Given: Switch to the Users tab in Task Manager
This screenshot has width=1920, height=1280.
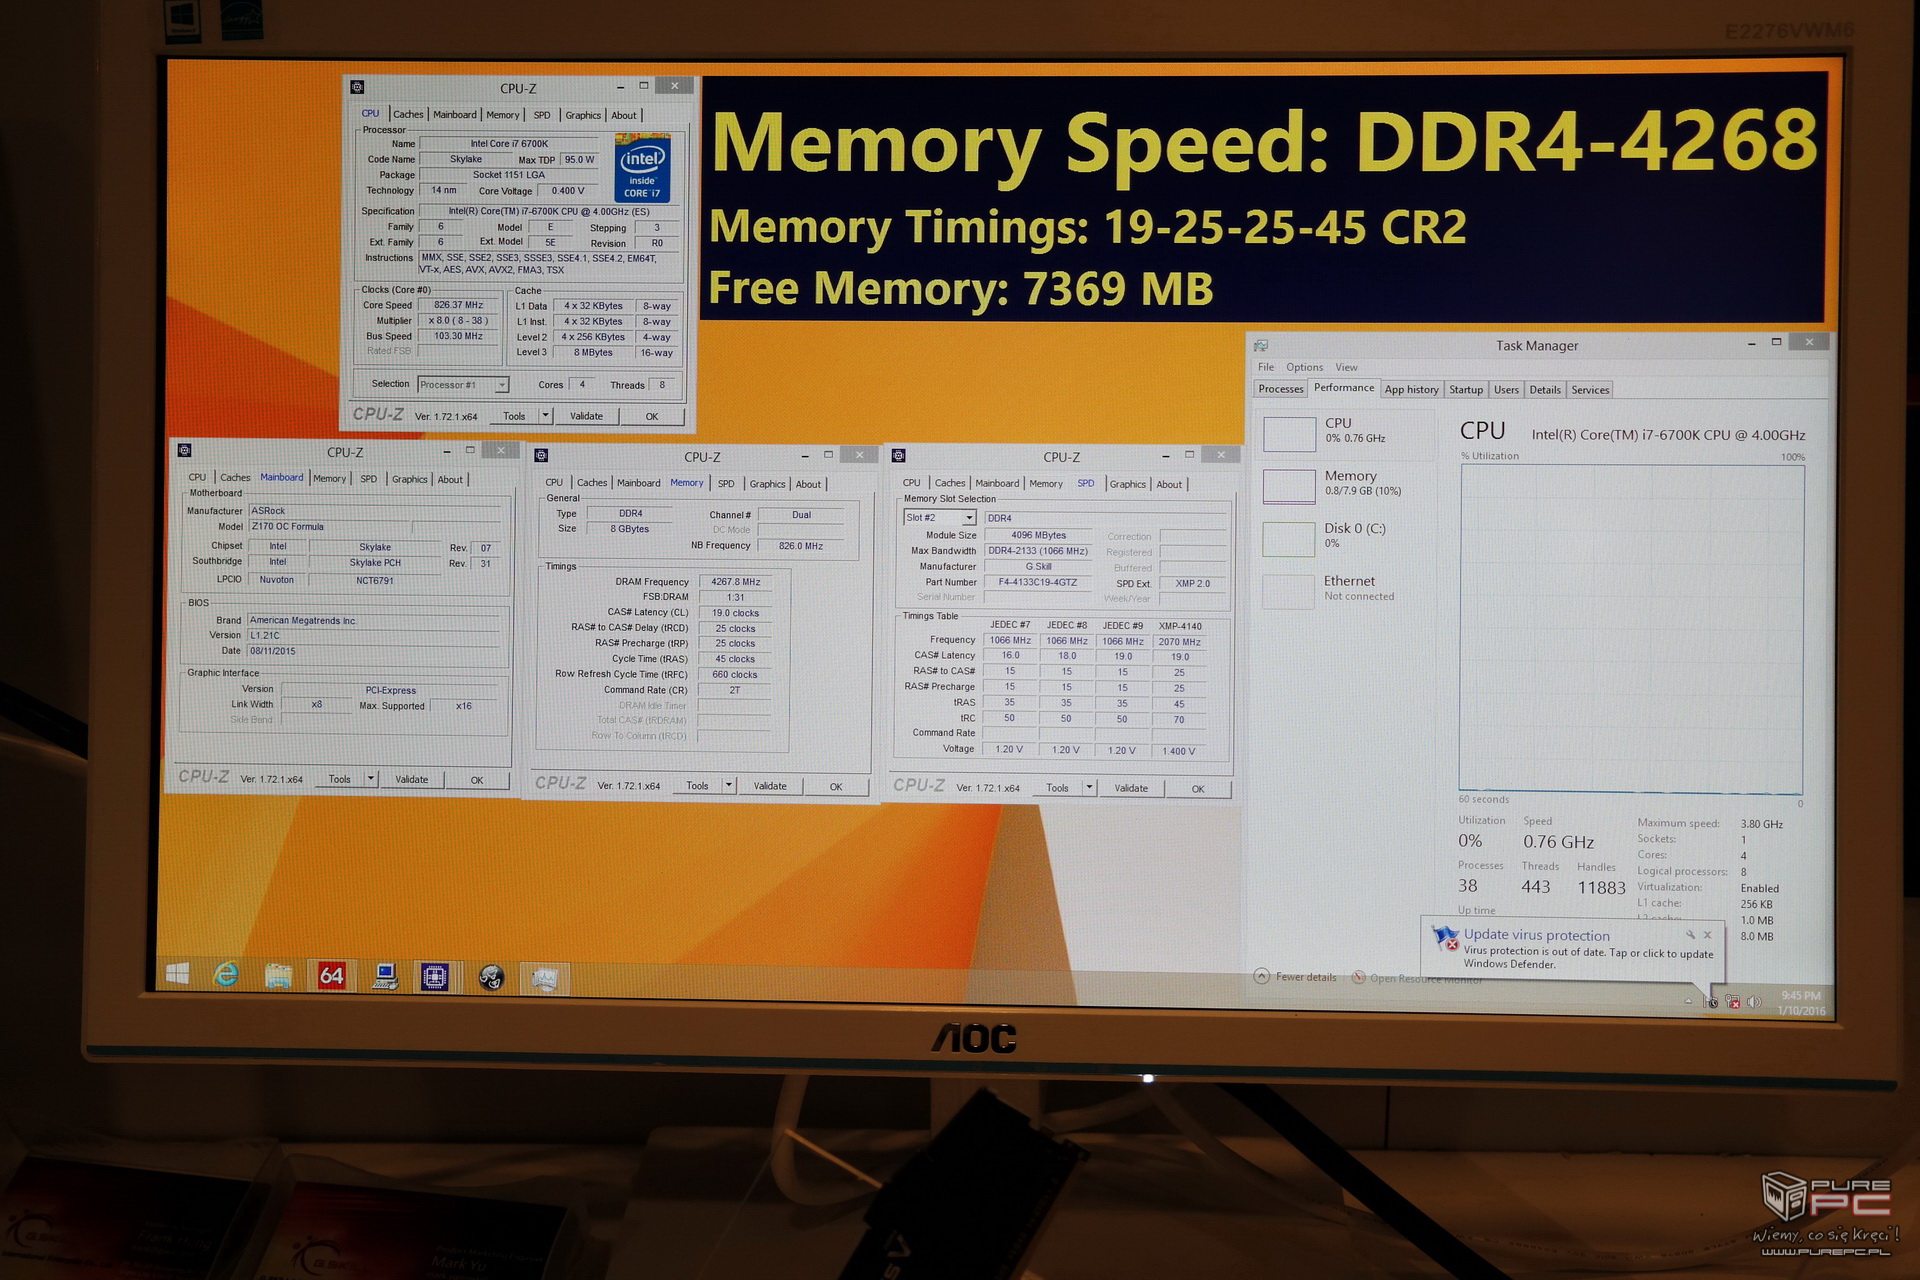Looking at the screenshot, I should point(1506,389).
